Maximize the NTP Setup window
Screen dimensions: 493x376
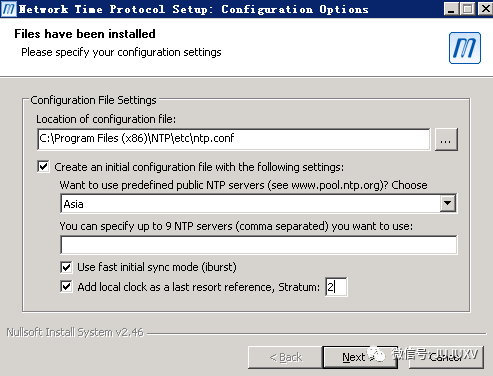(x=468, y=9)
